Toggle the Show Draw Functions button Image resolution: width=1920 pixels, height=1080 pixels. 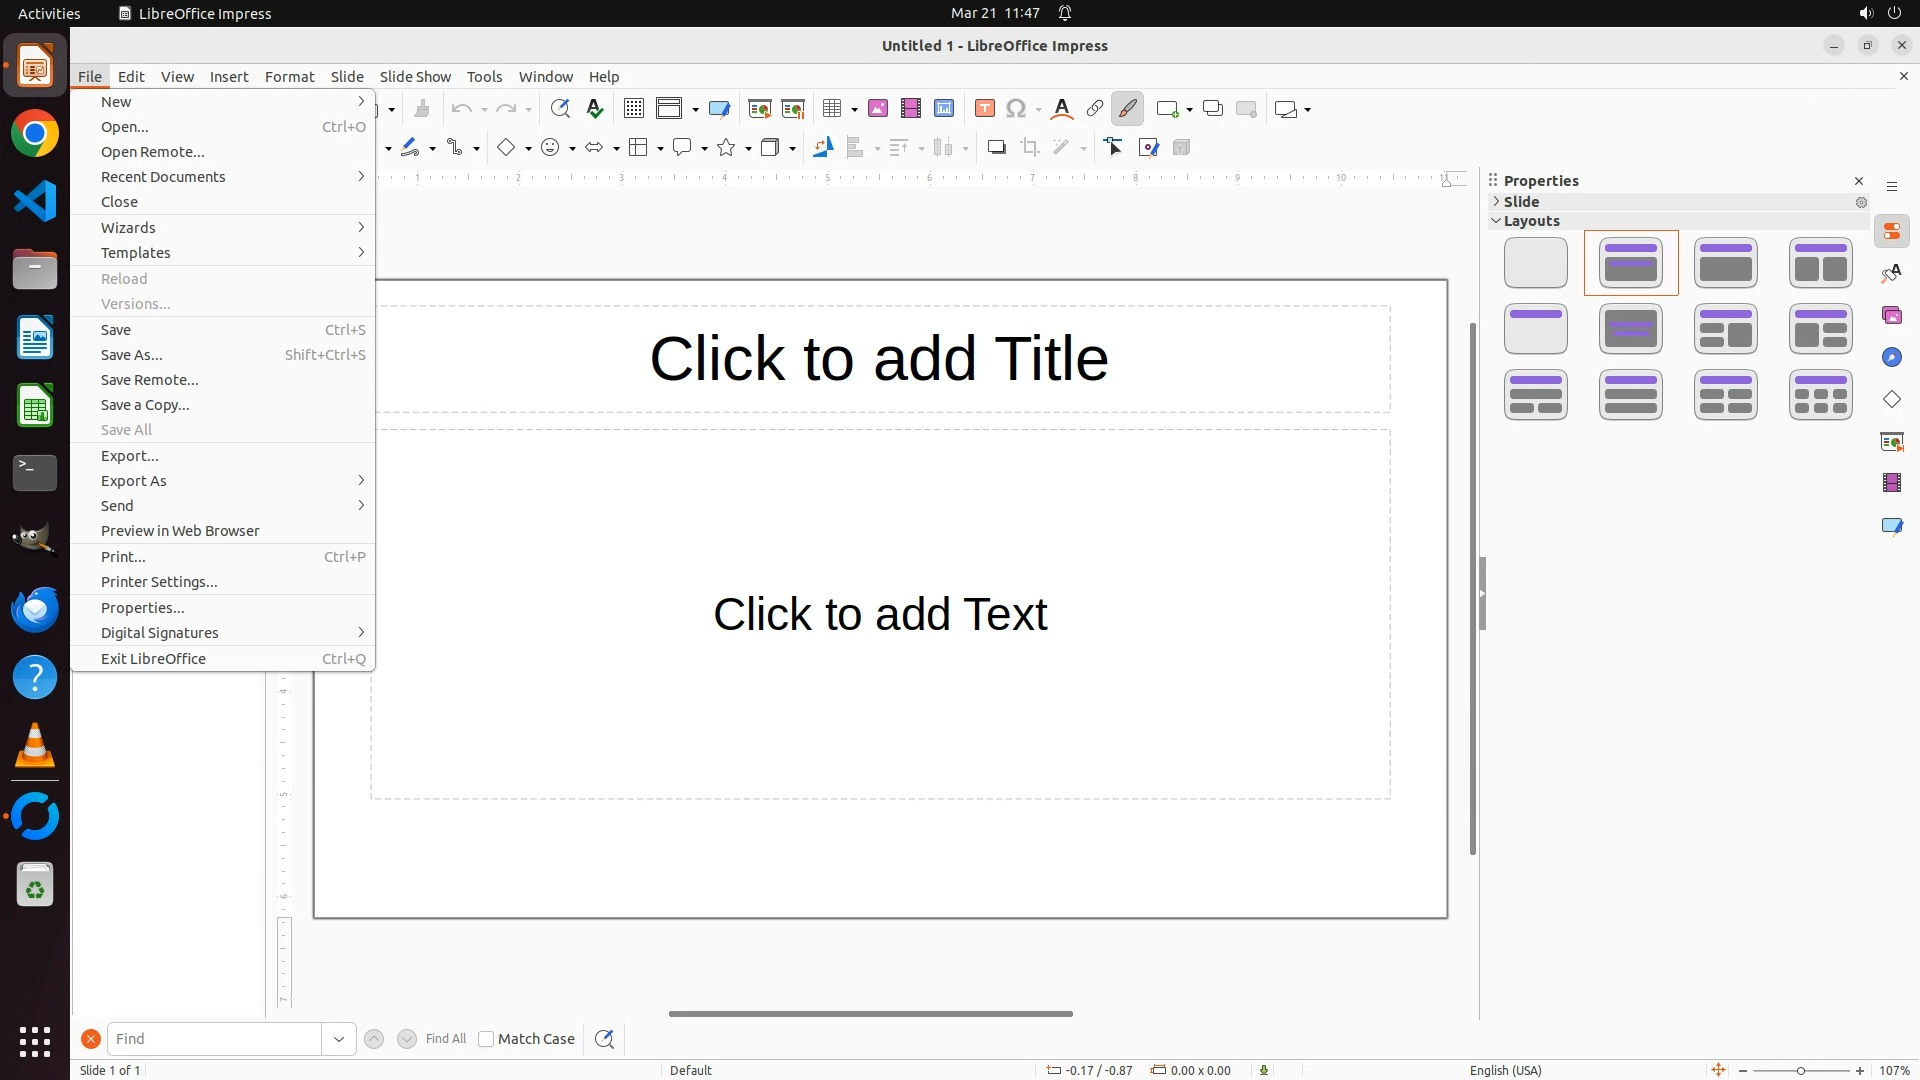[1128, 109]
